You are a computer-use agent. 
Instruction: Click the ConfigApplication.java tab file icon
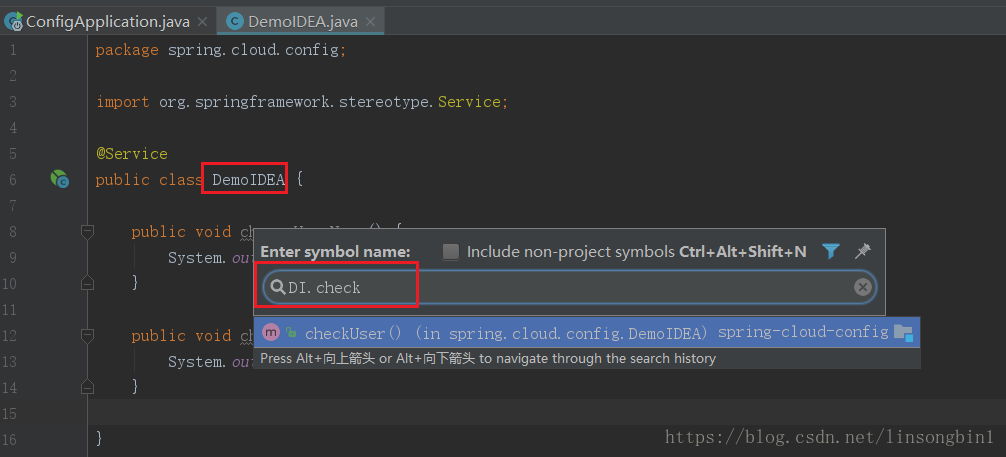click(x=13, y=21)
